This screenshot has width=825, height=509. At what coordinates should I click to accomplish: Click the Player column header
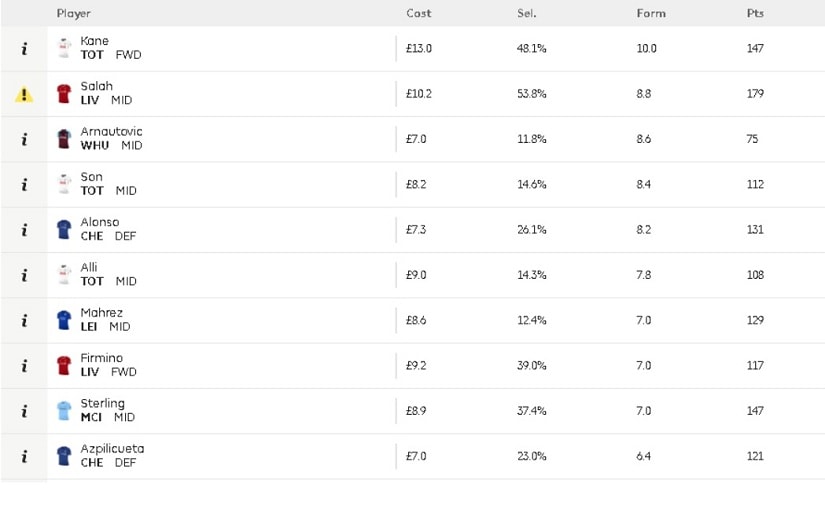[74, 14]
